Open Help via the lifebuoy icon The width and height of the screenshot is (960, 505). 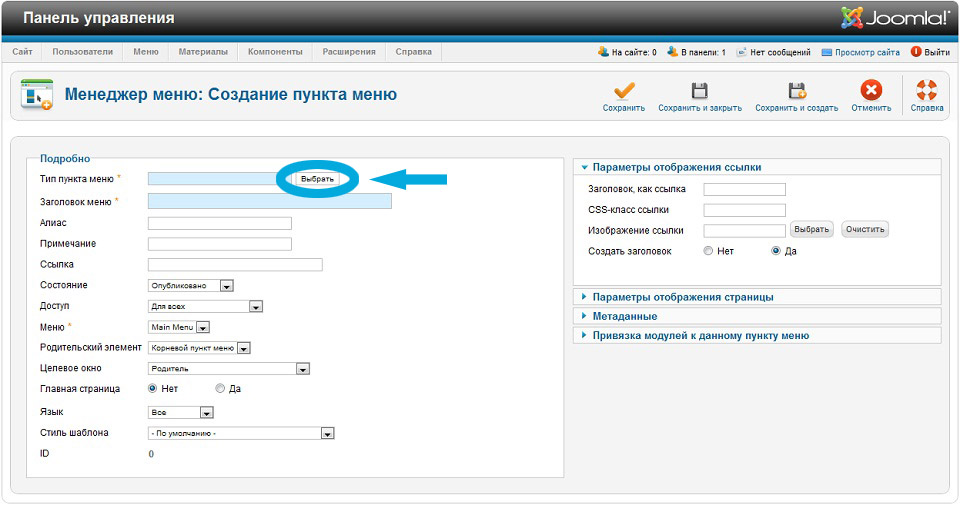point(927,91)
